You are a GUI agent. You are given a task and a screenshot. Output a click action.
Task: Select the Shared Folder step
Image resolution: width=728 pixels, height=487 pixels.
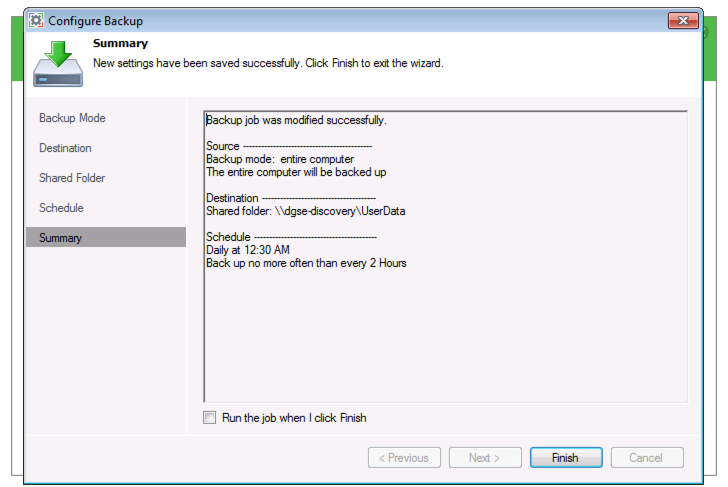(72, 178)
